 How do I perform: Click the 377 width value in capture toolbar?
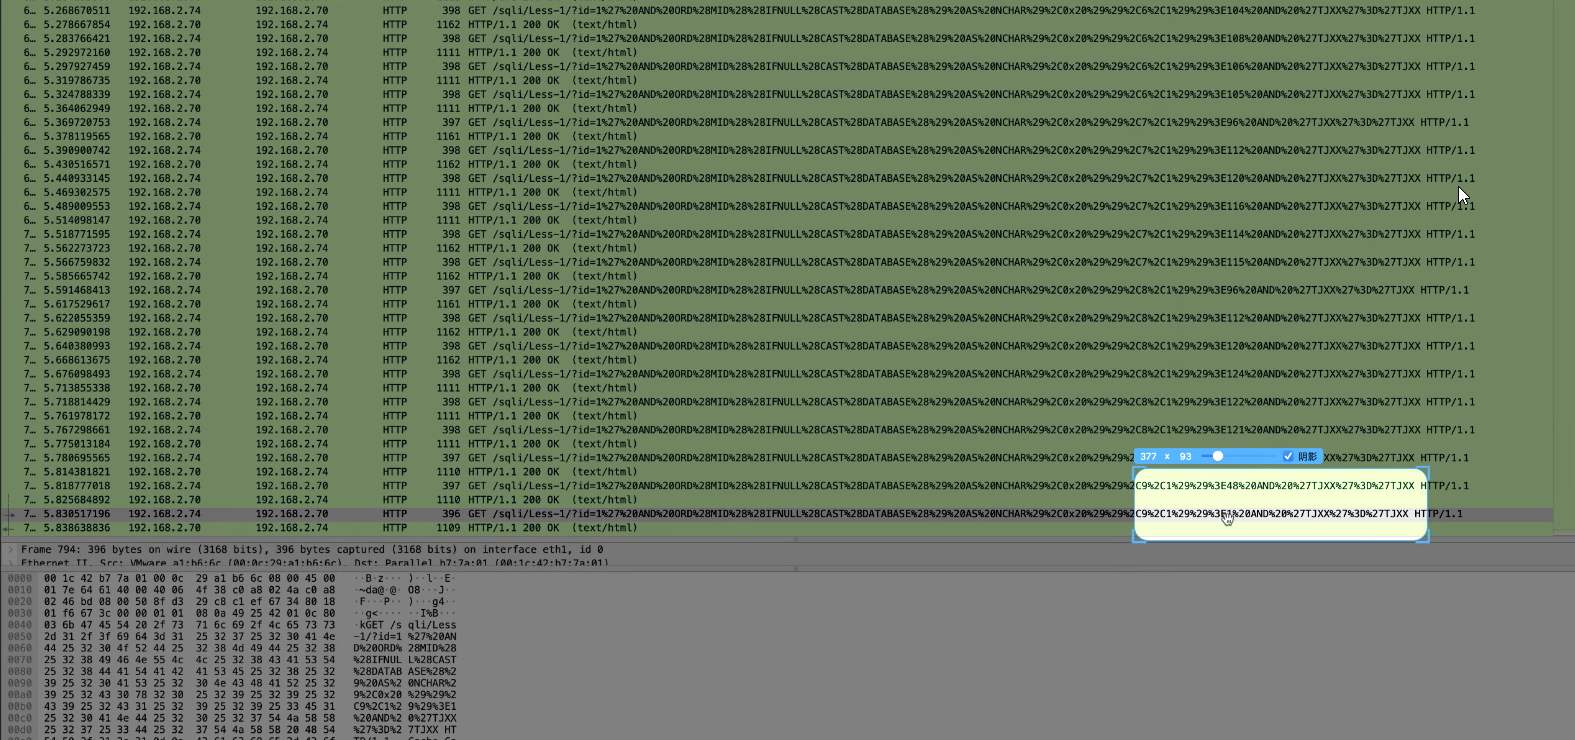1148,456
